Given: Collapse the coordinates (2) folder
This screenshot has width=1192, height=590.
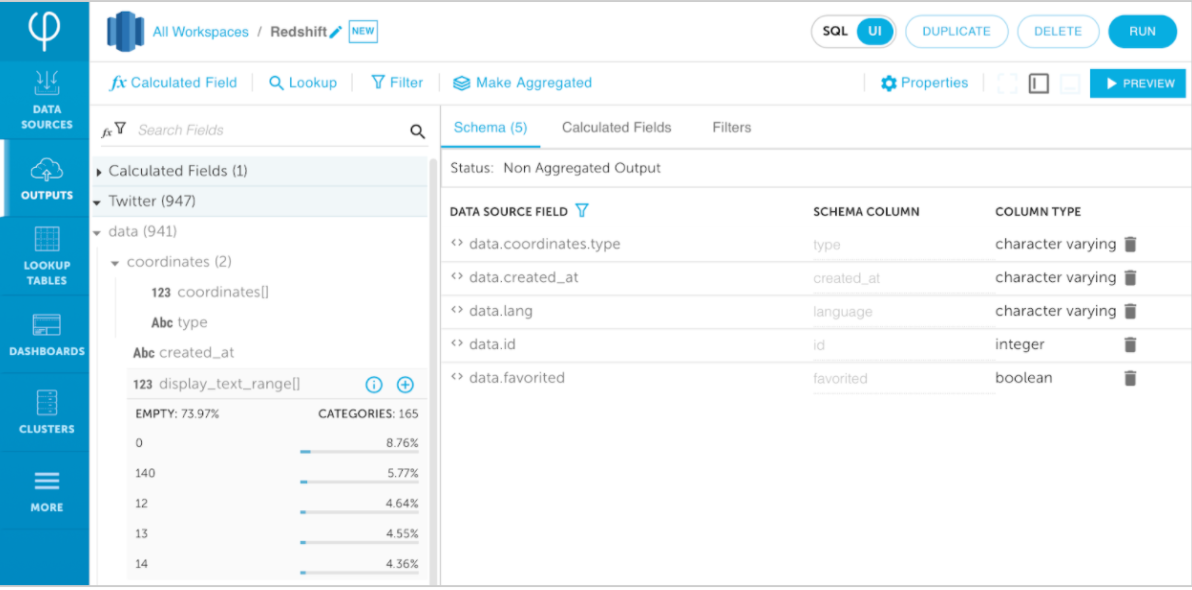Looking at the screenshot, I should 116,262.
